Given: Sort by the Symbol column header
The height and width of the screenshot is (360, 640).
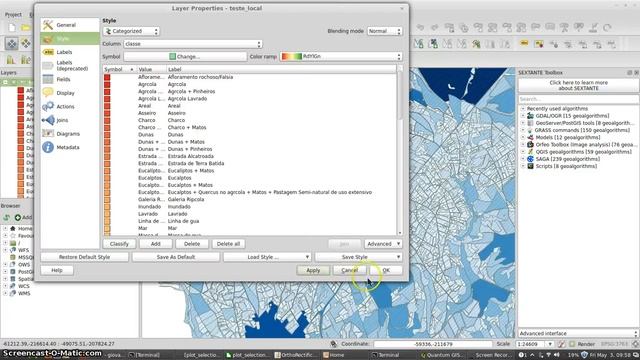Looking at the screenshot, I should (119, 69).
